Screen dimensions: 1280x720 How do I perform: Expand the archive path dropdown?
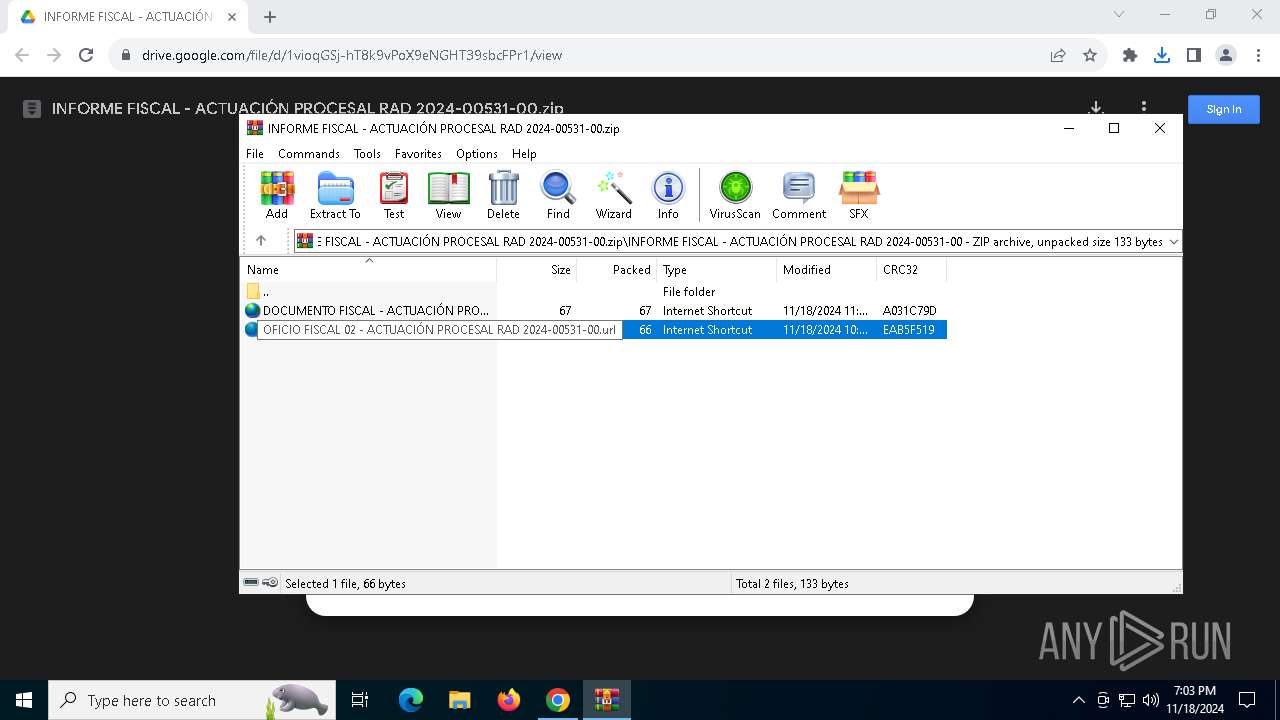click(1173, 241)
